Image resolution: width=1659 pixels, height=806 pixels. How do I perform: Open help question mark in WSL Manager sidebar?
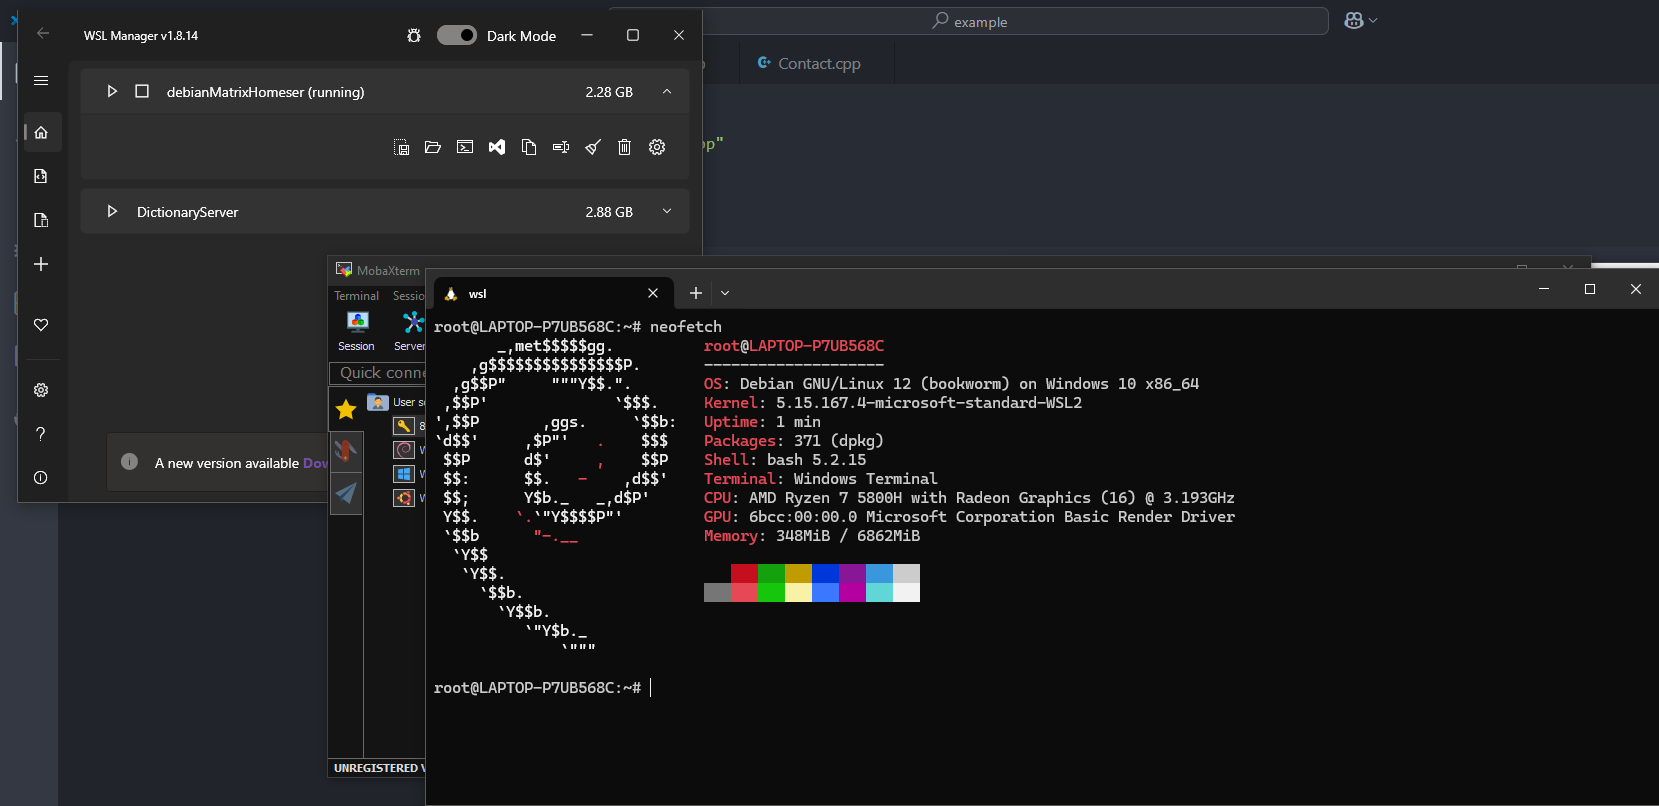41,434
